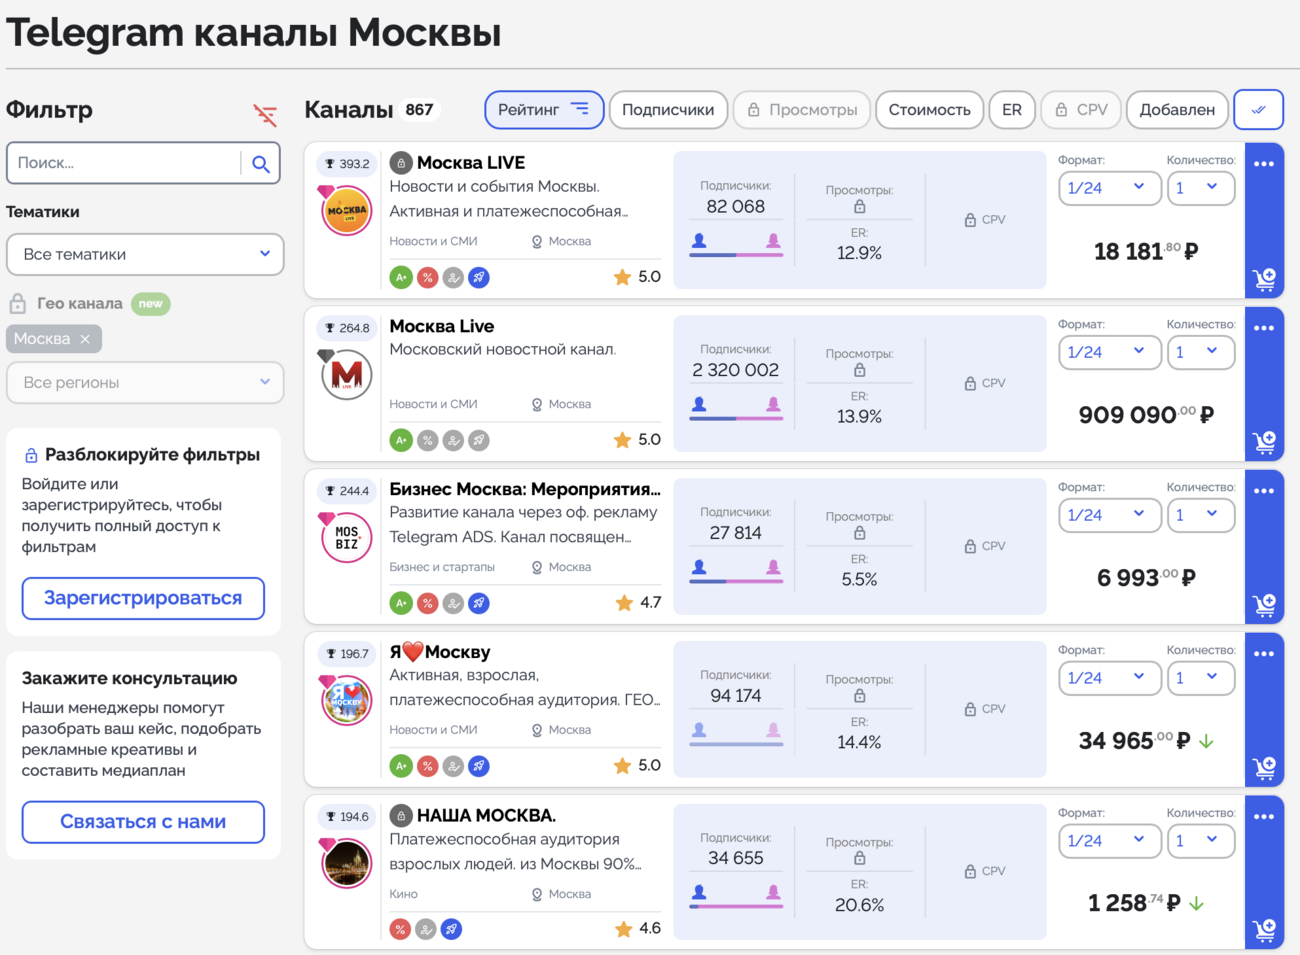The image size is (1300, 955).
Task: Sort channels by Стоимость
Action: point(929,110)
